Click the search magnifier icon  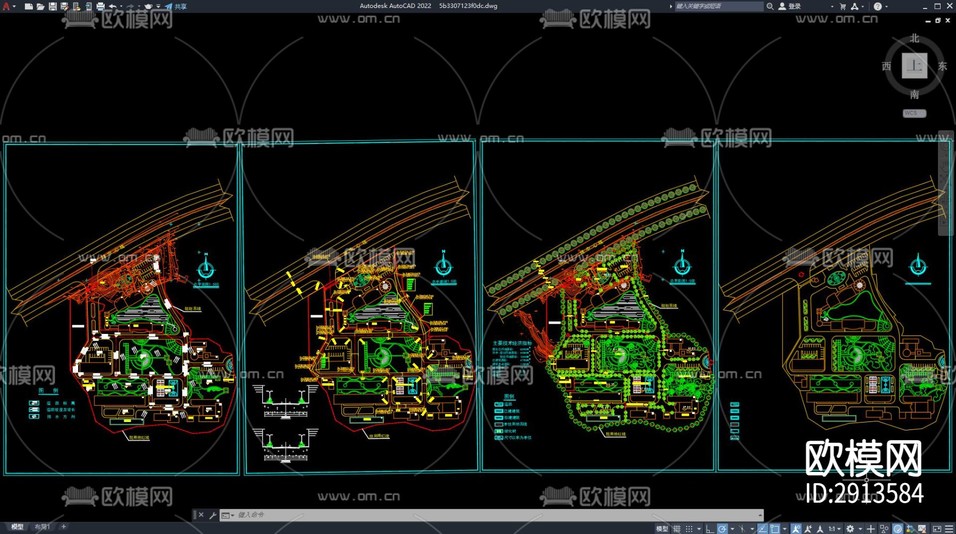pyautogui.click(x=769, y=6)
